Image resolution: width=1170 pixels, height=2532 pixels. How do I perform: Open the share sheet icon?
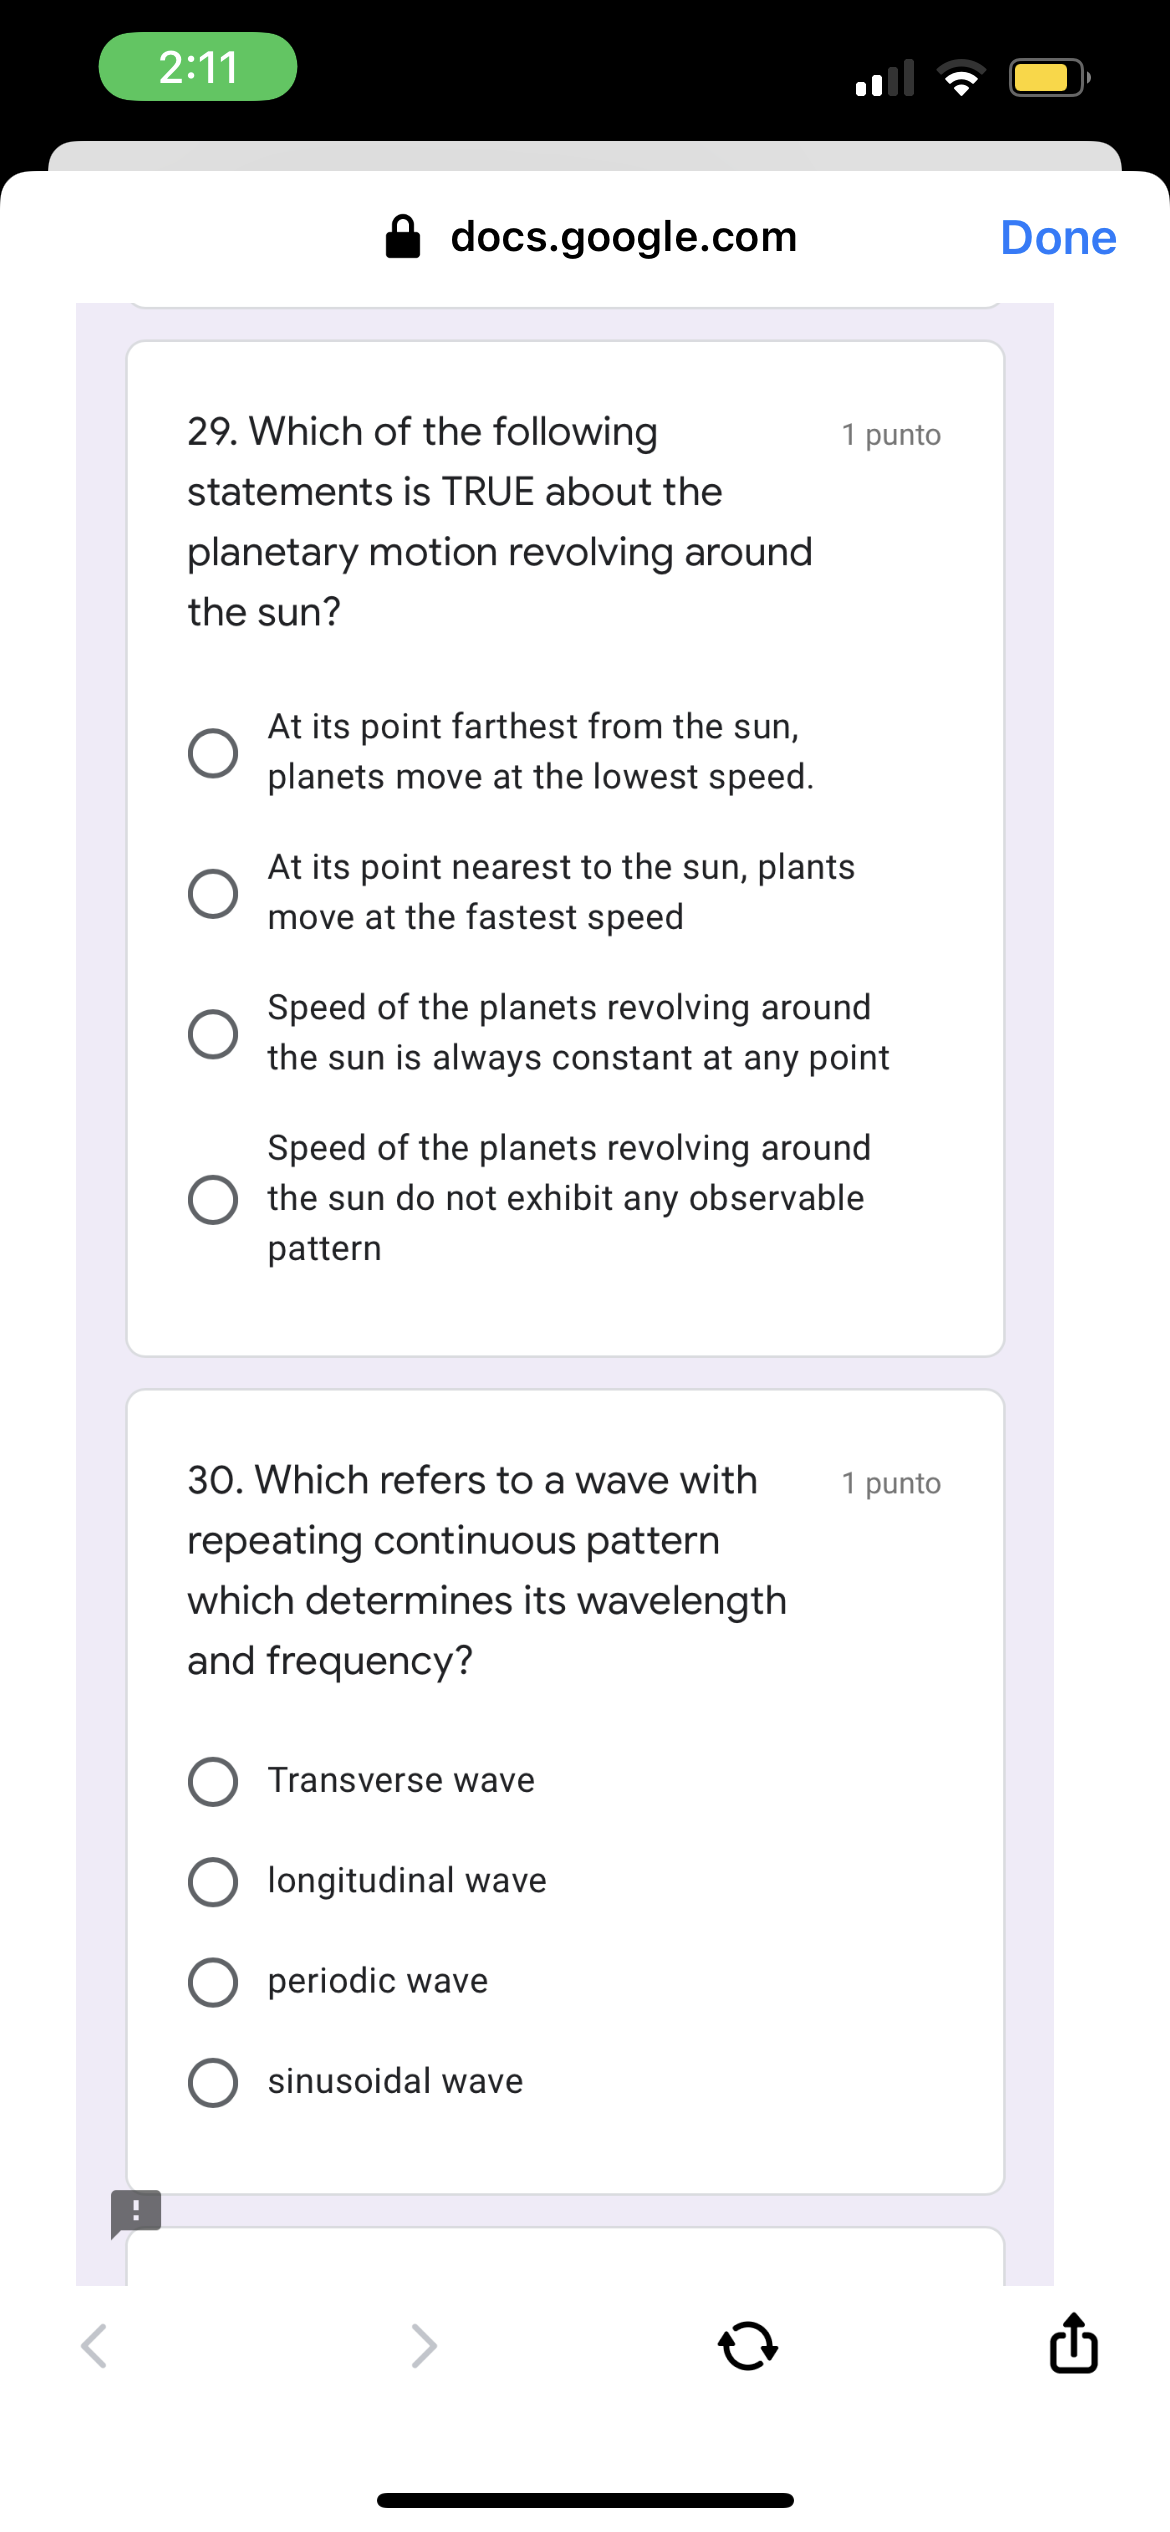(1074, 2343)
